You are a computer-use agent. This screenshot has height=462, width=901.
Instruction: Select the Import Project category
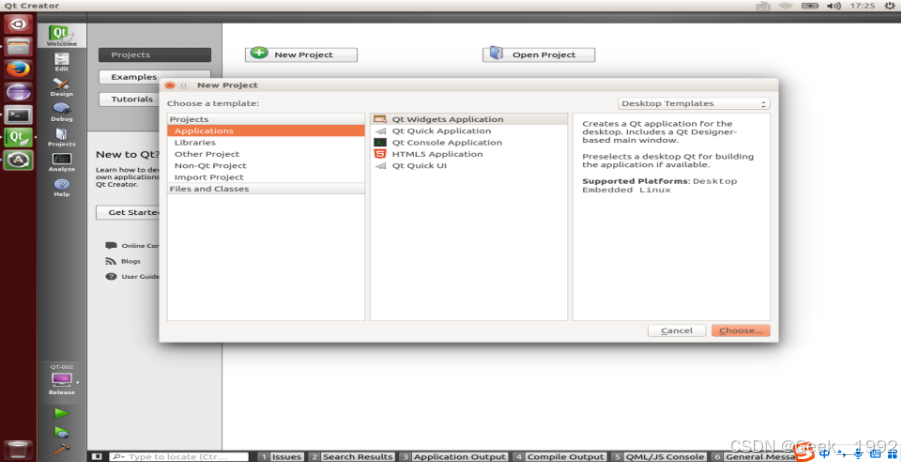coord(266,177)
